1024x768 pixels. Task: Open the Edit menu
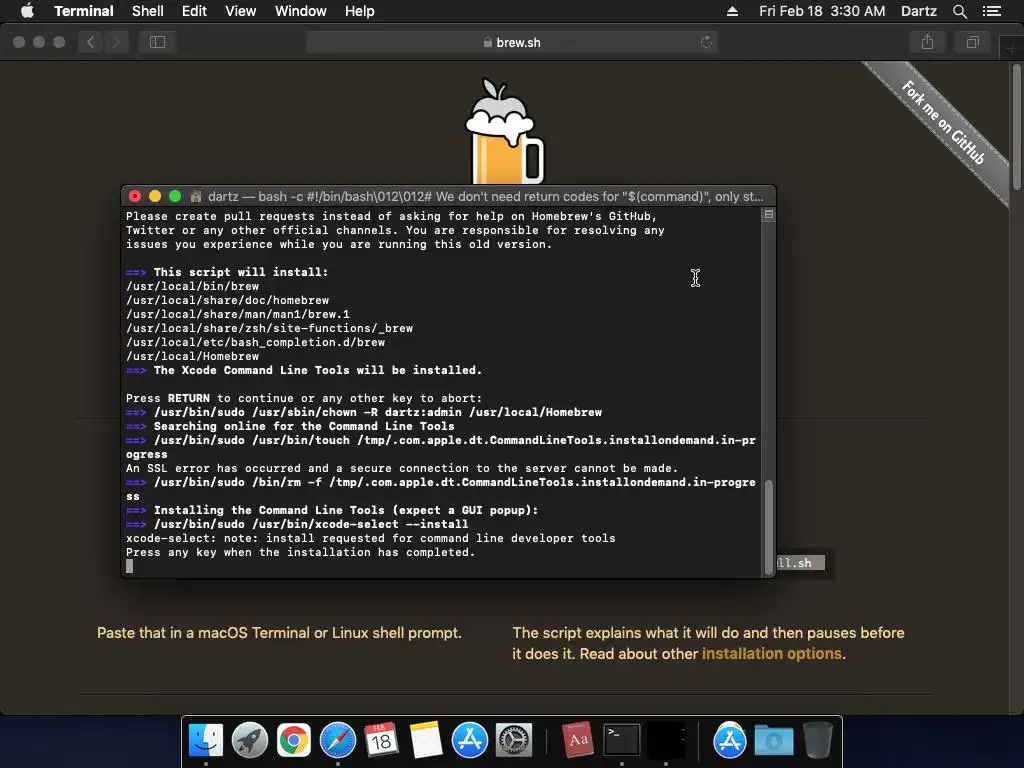194,11
